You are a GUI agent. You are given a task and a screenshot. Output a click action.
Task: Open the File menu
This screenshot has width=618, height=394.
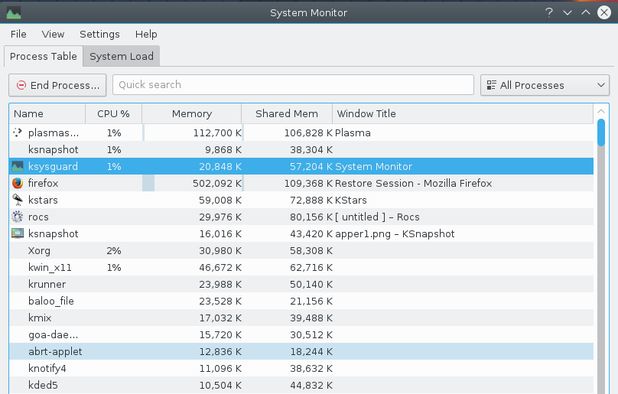18,34
